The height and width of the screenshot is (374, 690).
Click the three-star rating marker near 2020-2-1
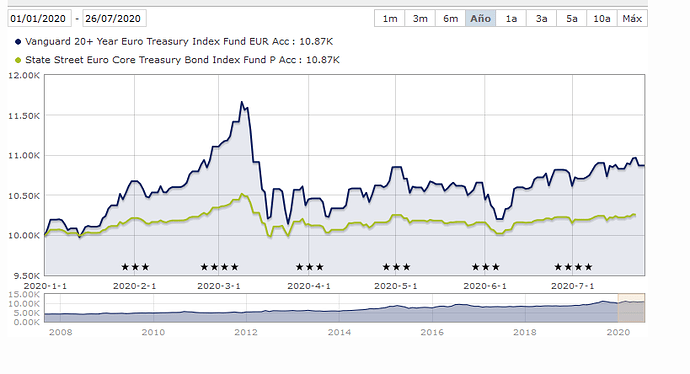coord(136,267)
